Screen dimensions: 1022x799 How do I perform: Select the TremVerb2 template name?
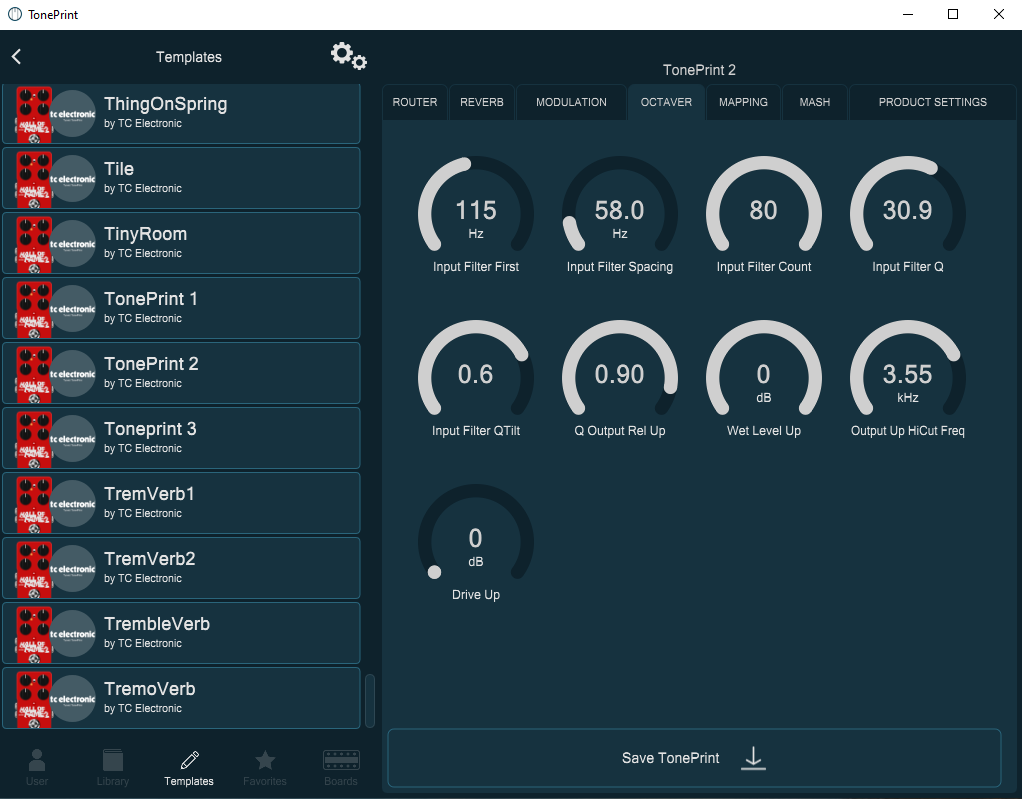(x=150, y=559)
